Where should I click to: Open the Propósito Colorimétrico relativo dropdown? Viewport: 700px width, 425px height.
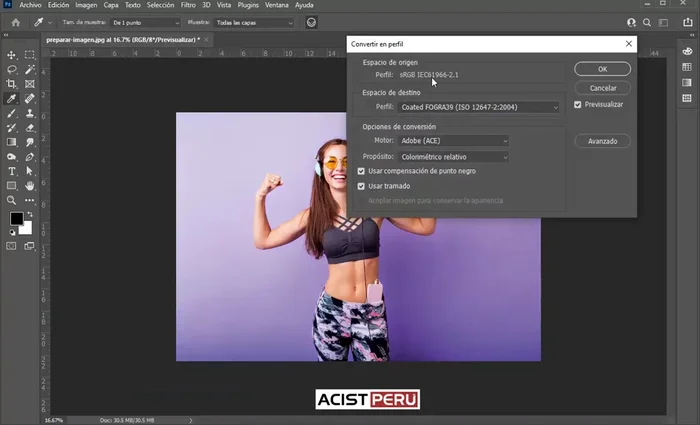pyautogui.click(x=454, y=157)
